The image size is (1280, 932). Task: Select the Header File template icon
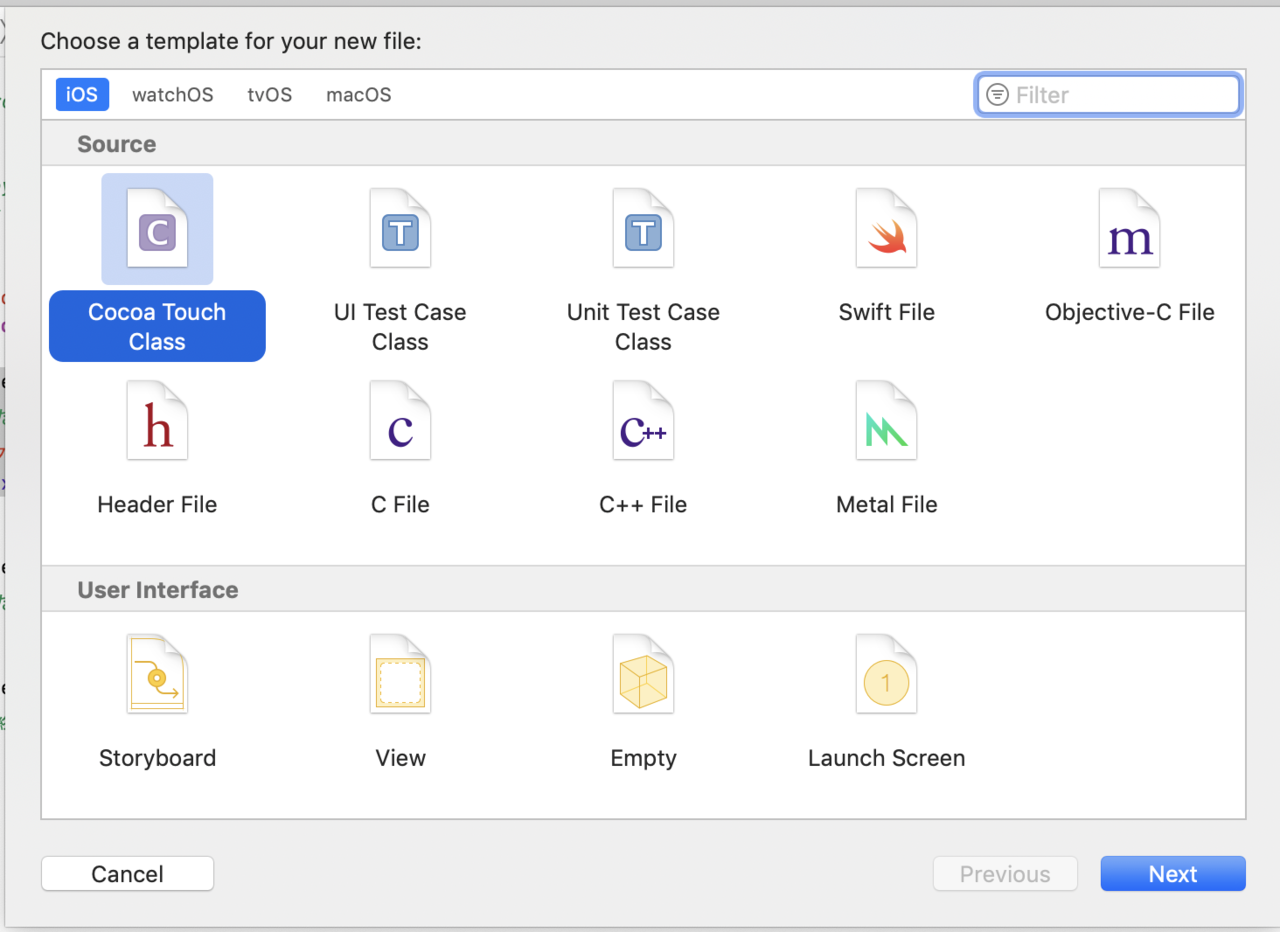click(157, 422)
